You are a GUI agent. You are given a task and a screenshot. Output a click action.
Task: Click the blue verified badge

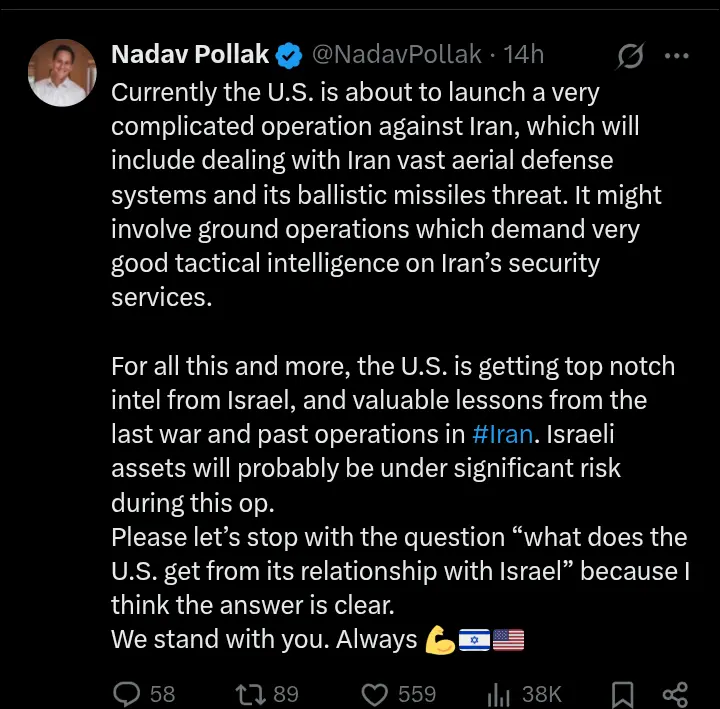click(289, 55)
